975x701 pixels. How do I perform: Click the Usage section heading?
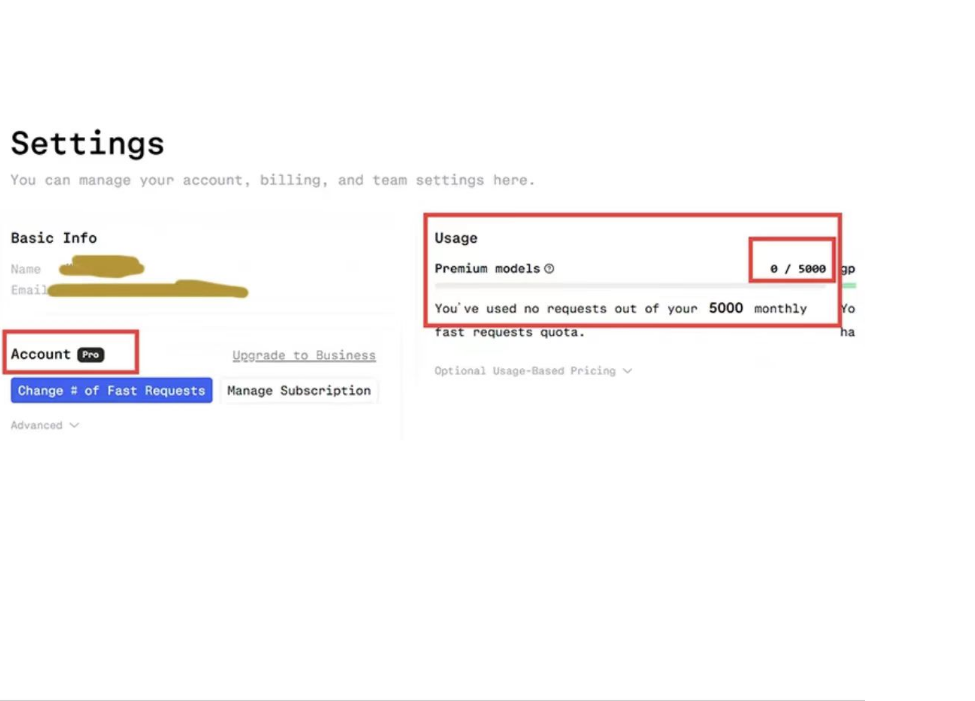456,238
